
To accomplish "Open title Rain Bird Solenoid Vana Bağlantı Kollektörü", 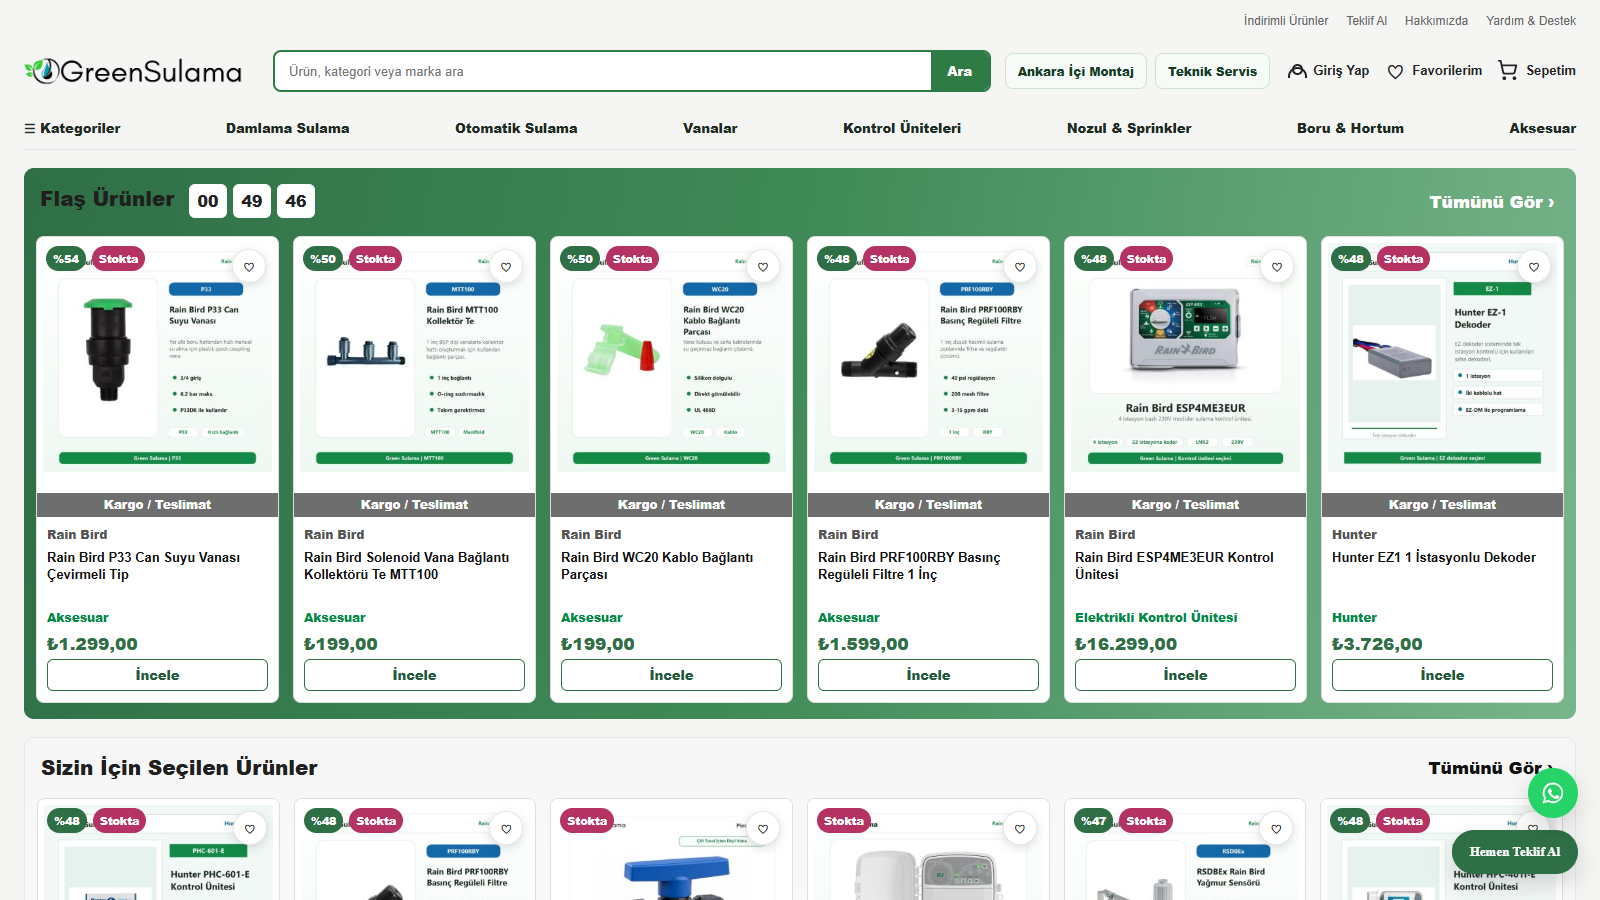I will pos(406,566).
